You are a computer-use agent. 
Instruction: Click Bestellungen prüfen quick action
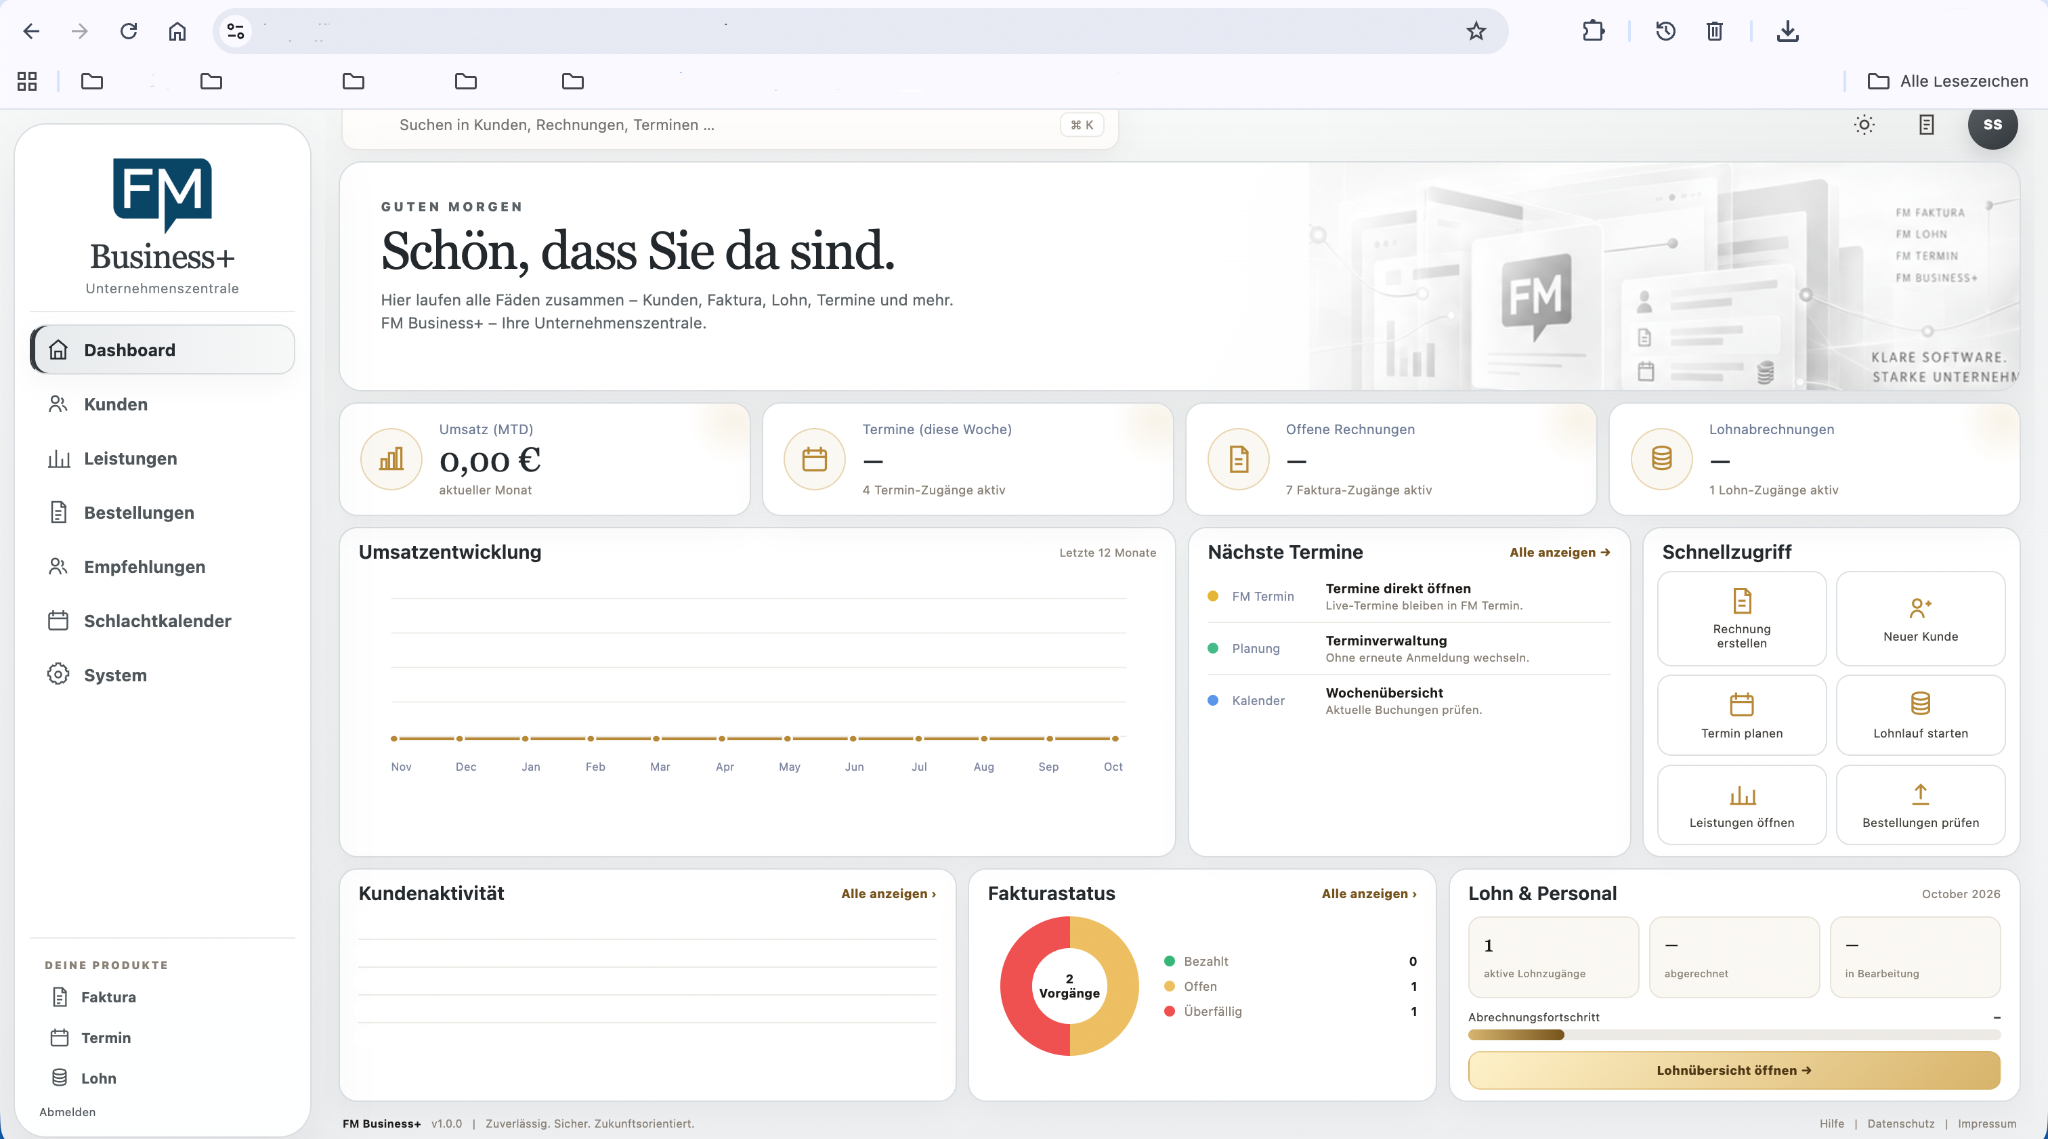[x=1920, y=805]
